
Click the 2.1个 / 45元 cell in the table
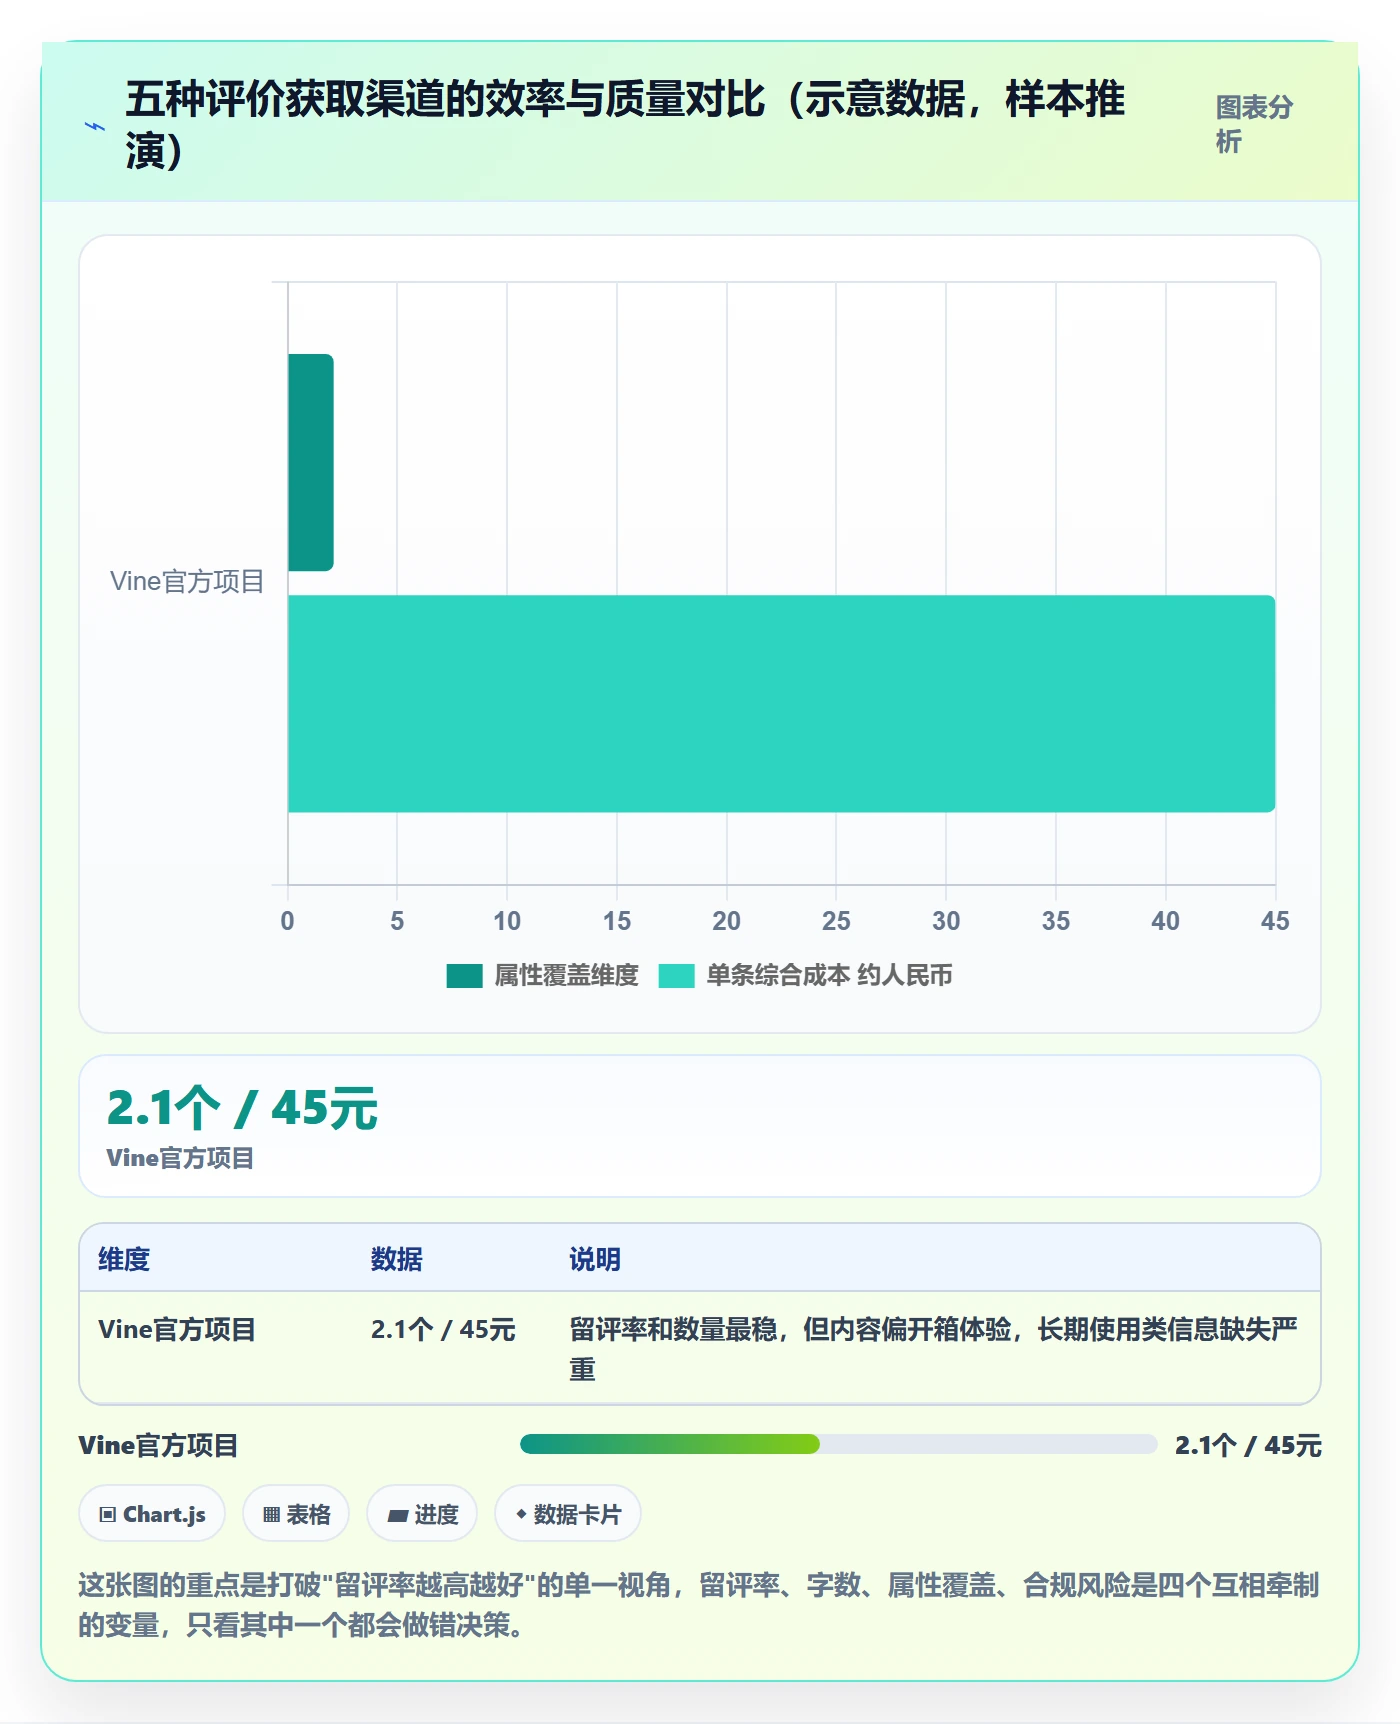(x=443, y=1329)
